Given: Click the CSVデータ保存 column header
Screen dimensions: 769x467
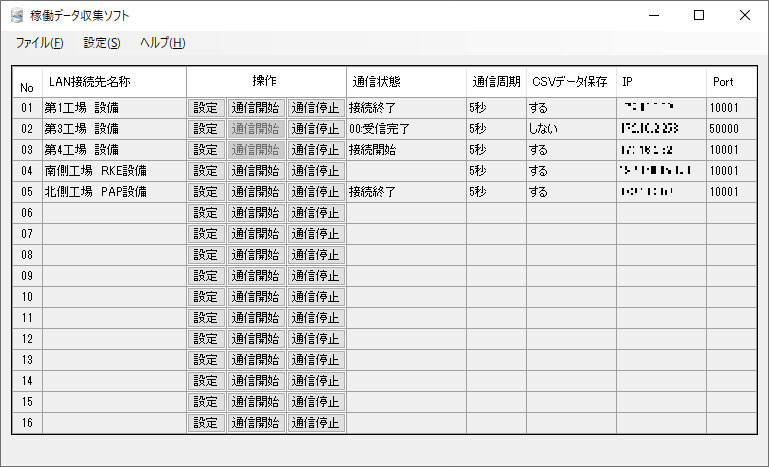Looking at the screenshot, I should [571, 82].
